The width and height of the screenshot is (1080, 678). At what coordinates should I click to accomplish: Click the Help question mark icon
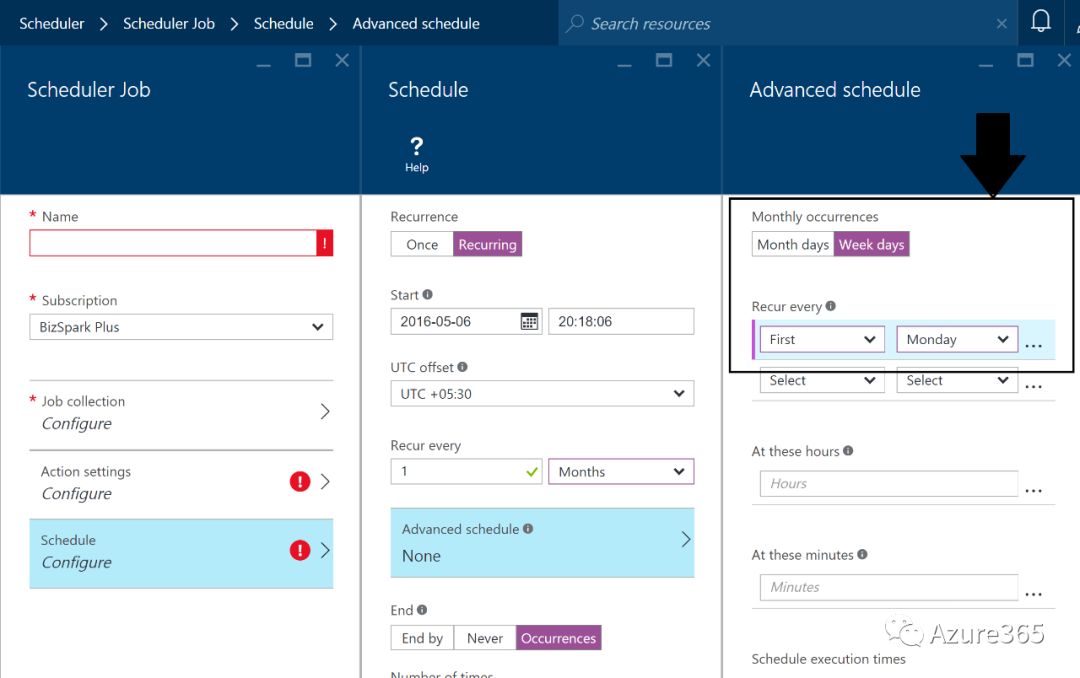[x=417, y=147]
